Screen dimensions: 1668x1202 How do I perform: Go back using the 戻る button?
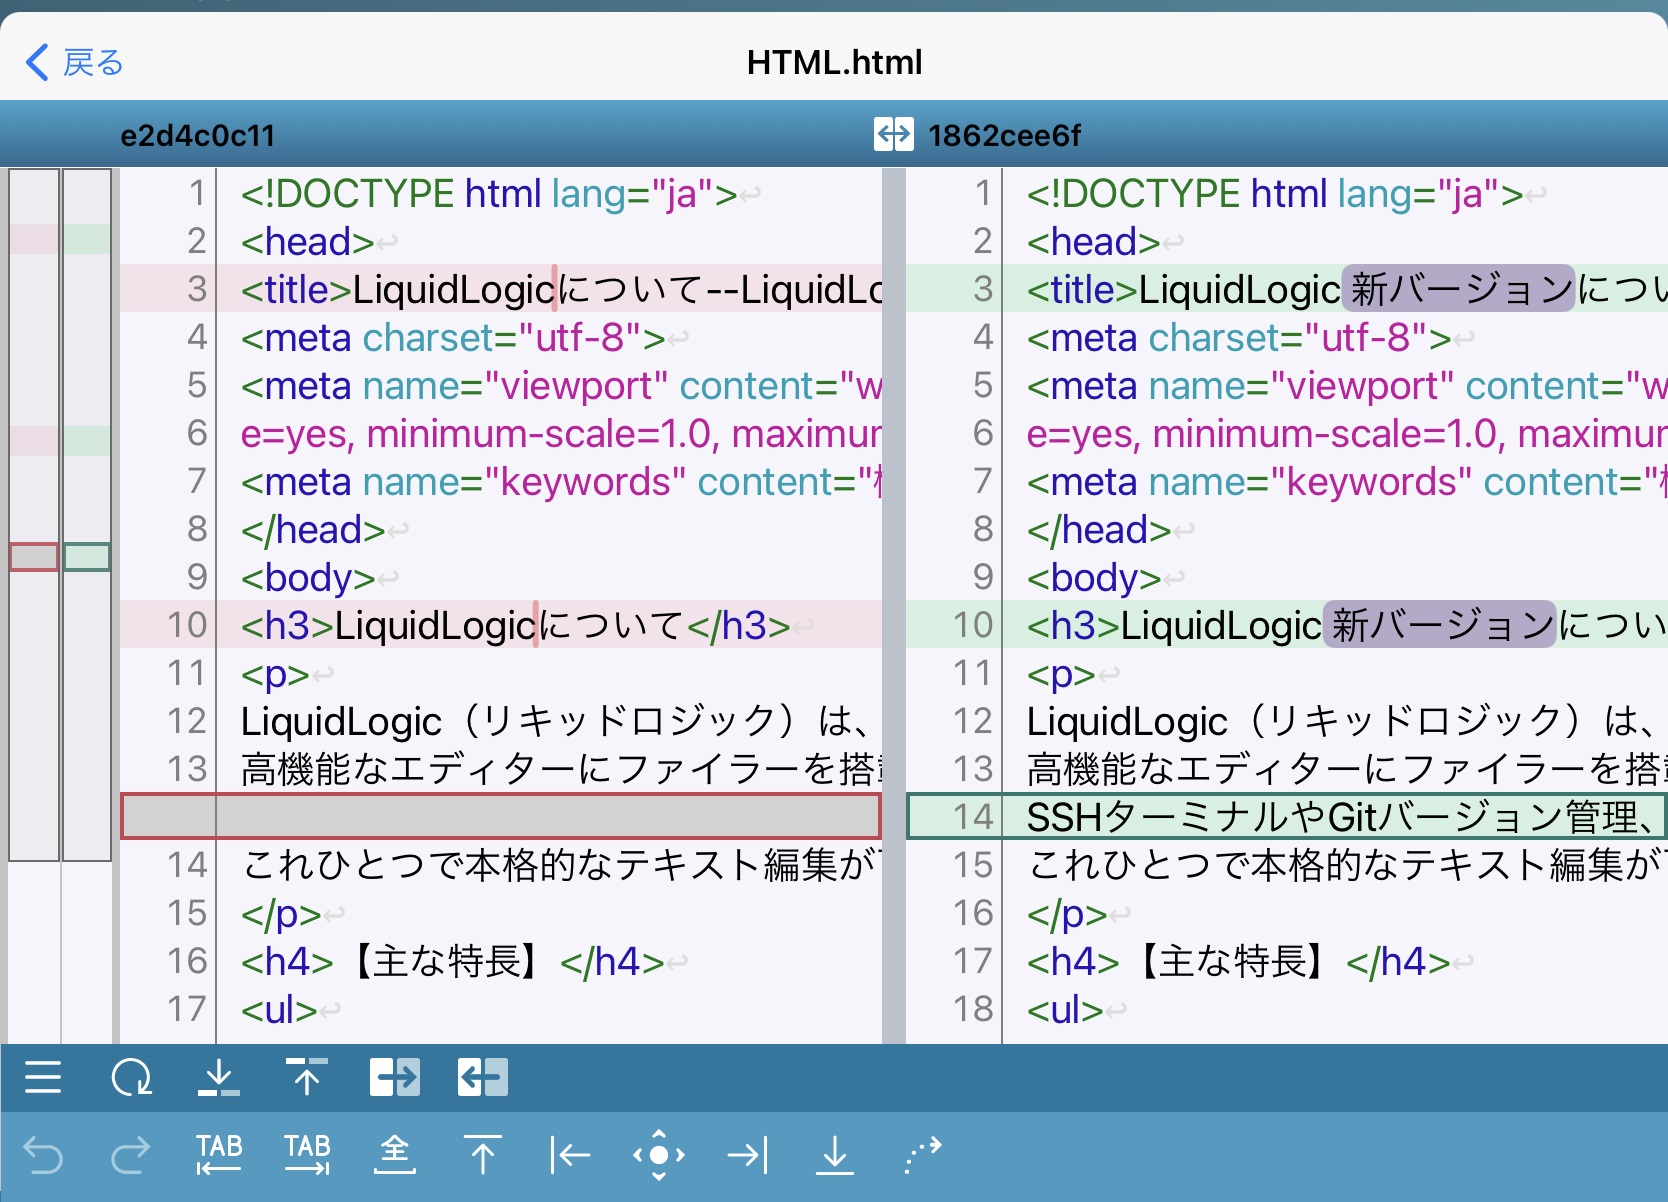click(75, 62)
